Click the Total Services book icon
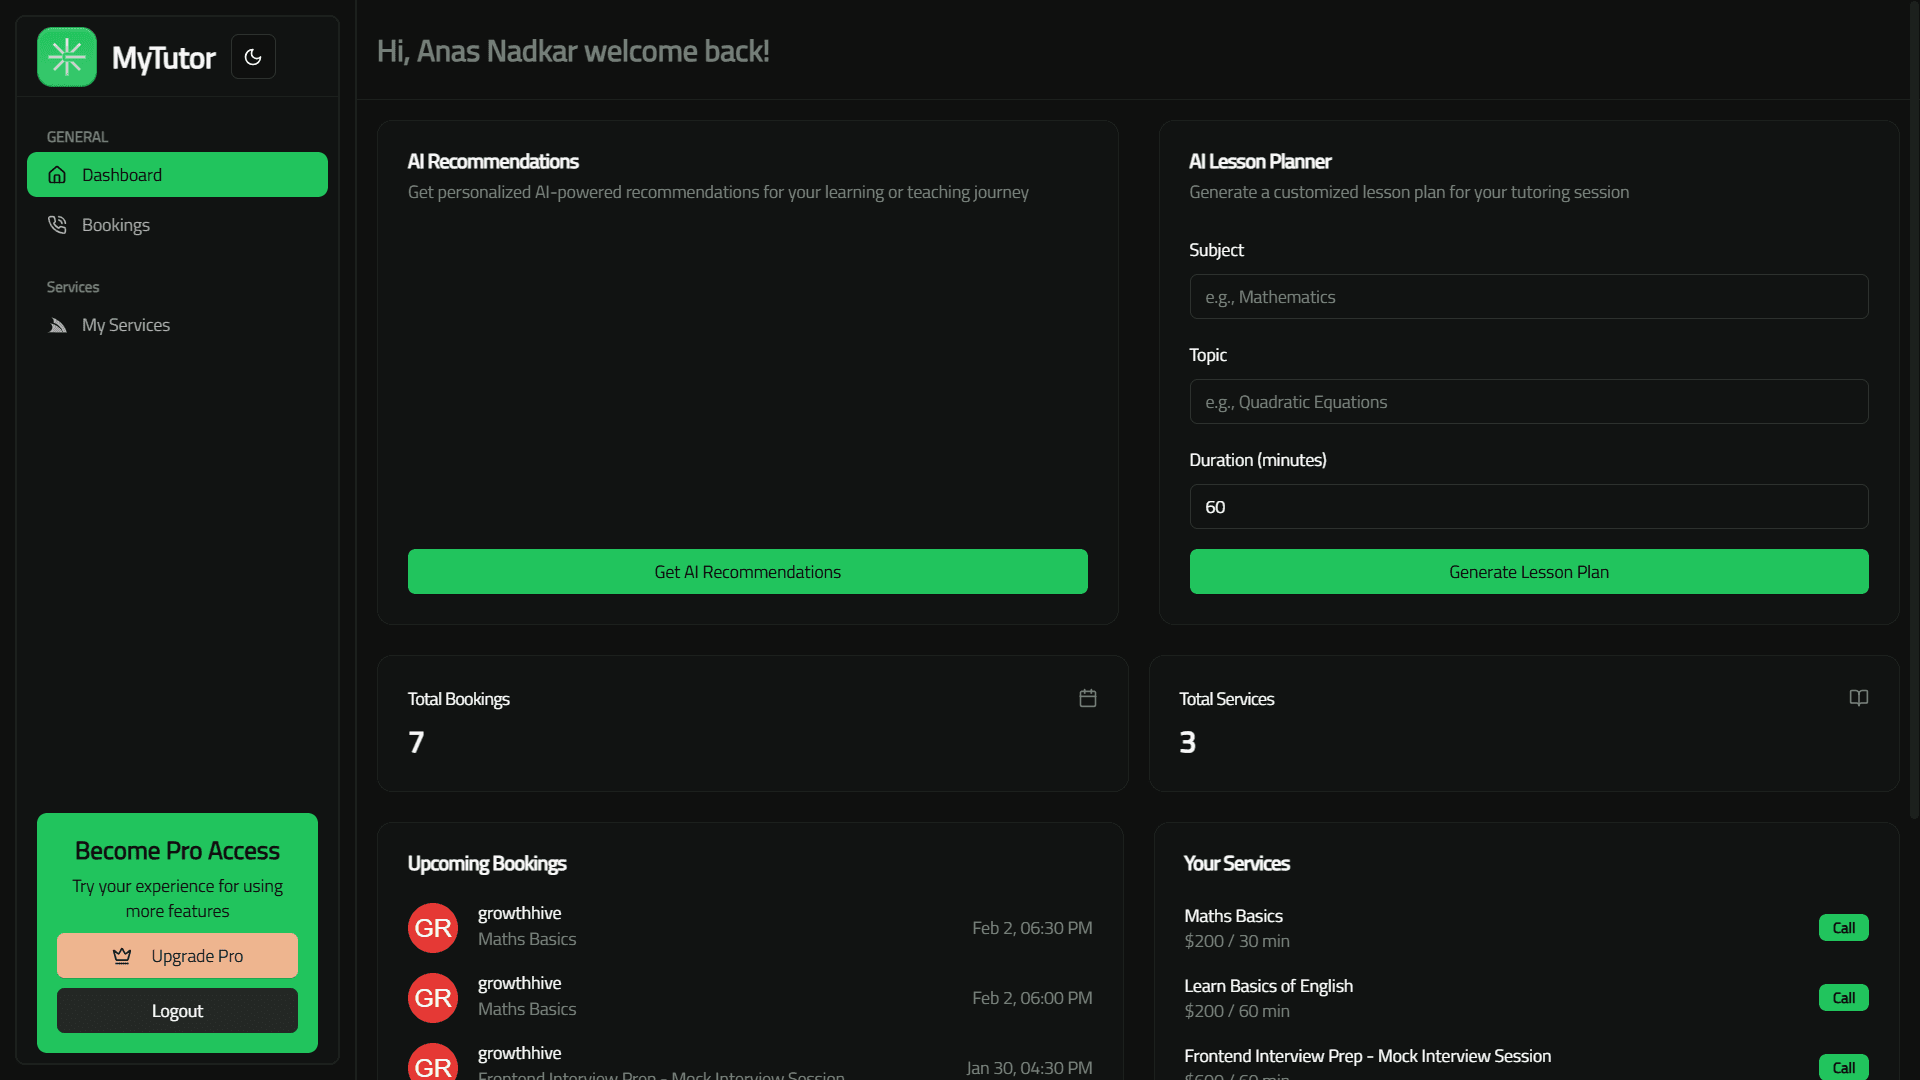The image size is (1920, 1080). tap(1859, 698)
